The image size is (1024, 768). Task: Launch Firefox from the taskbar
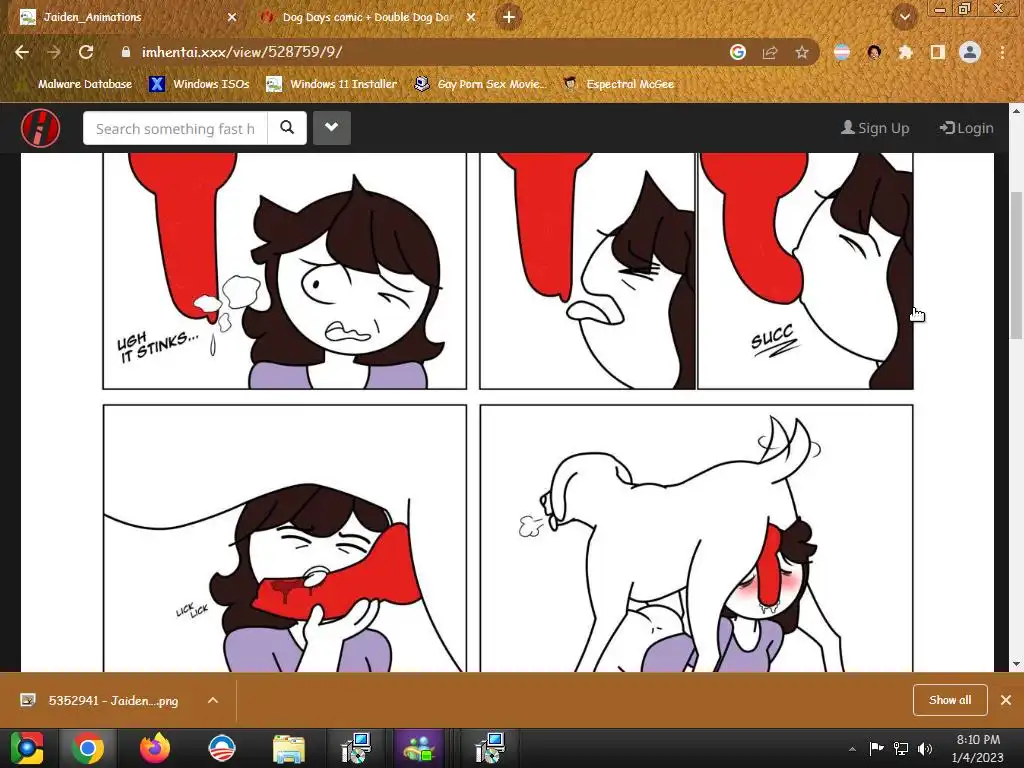coord(155,748)
